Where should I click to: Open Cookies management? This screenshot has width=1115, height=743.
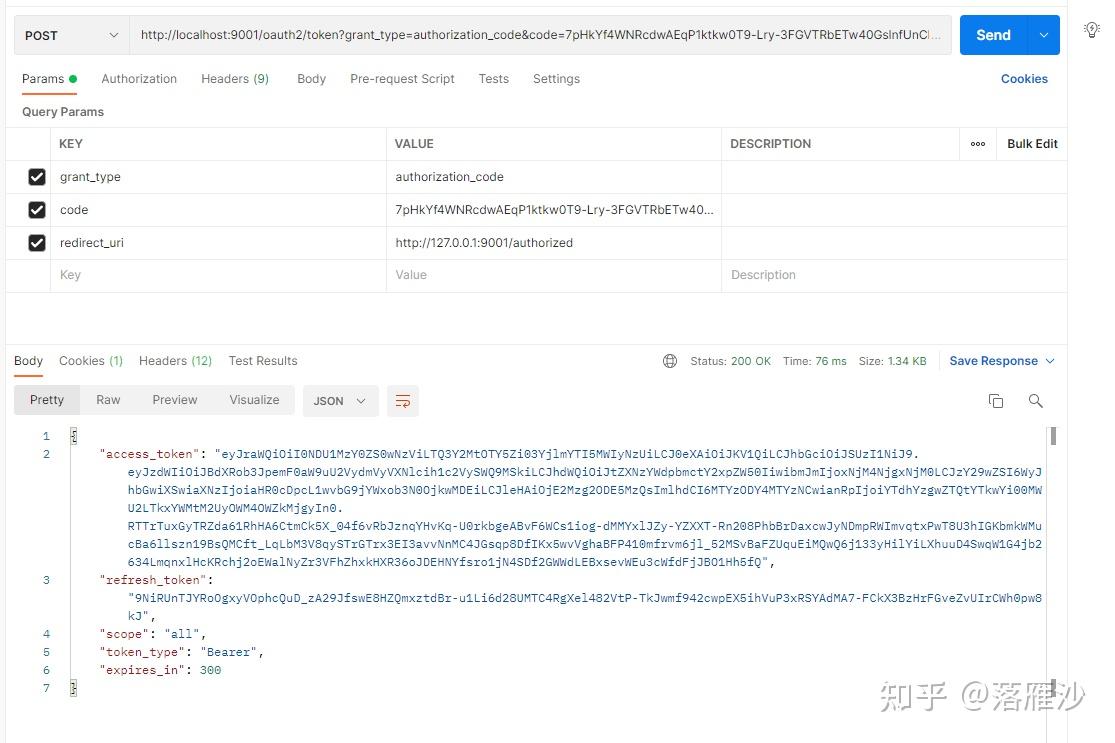pos(1024,78)
